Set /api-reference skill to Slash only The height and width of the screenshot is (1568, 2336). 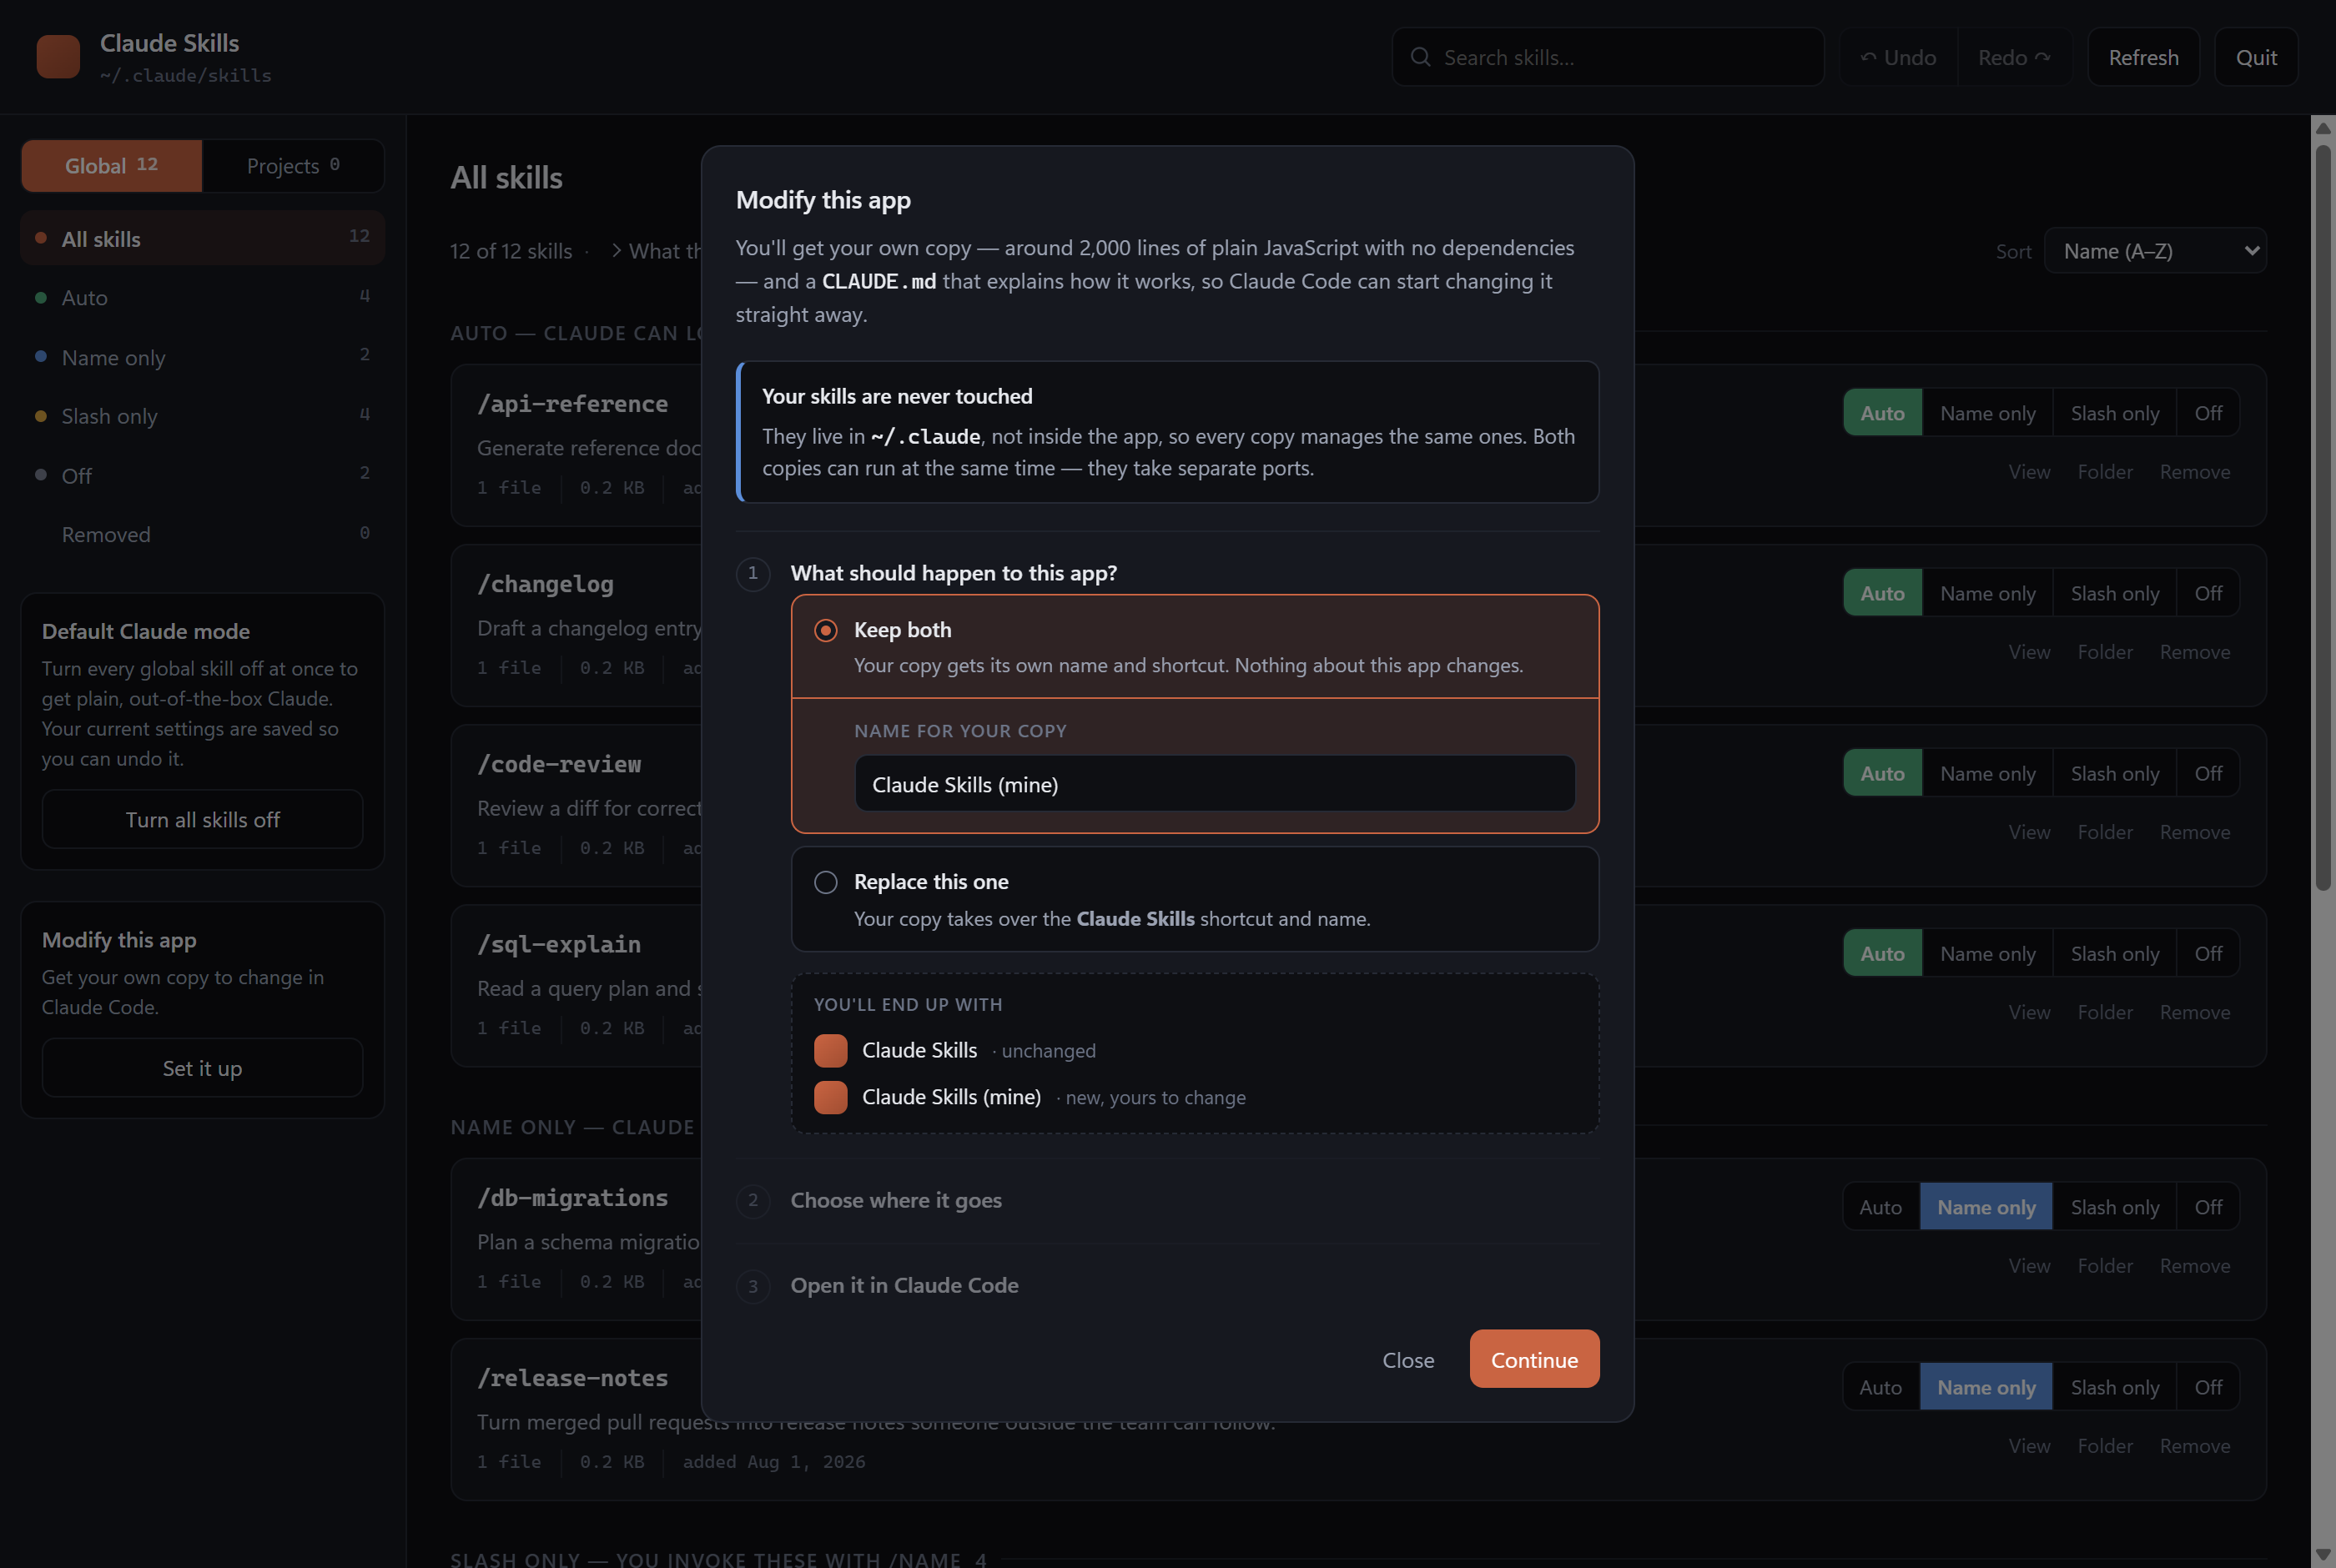click(2114, 413)
